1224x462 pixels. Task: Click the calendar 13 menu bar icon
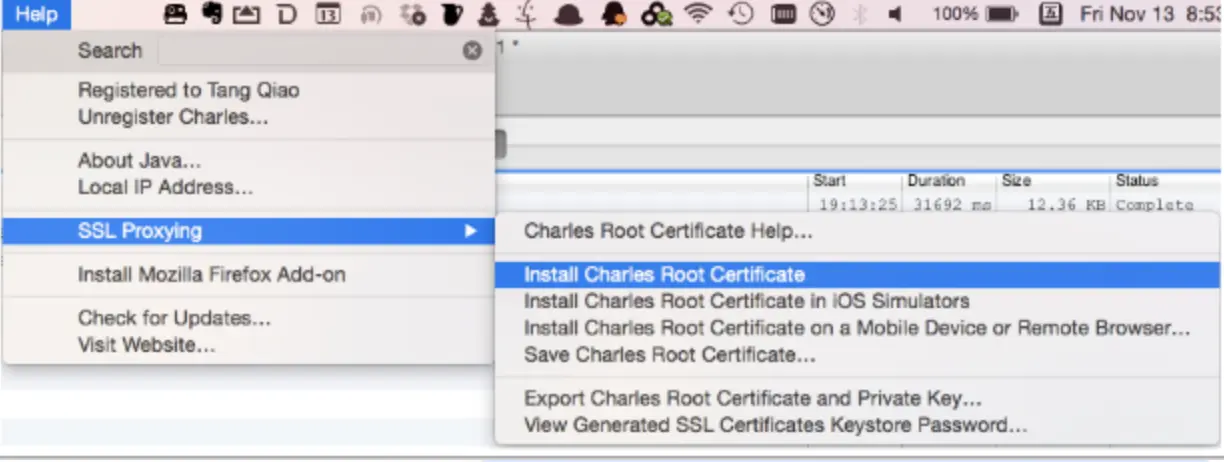(x=328, y=14)
